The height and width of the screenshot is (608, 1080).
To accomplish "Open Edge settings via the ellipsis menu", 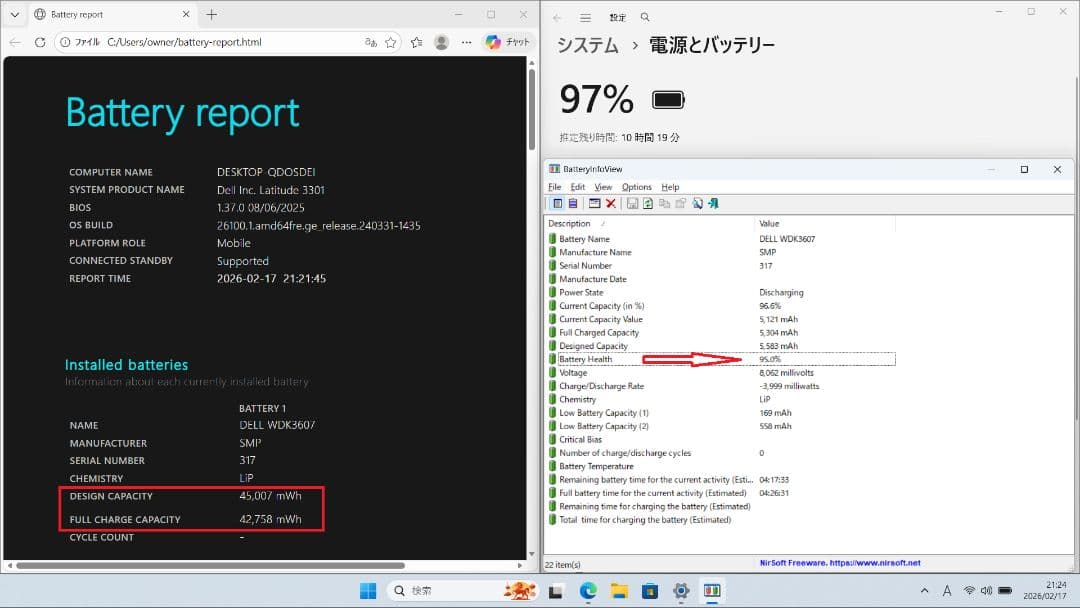I will tap(466, 42).
